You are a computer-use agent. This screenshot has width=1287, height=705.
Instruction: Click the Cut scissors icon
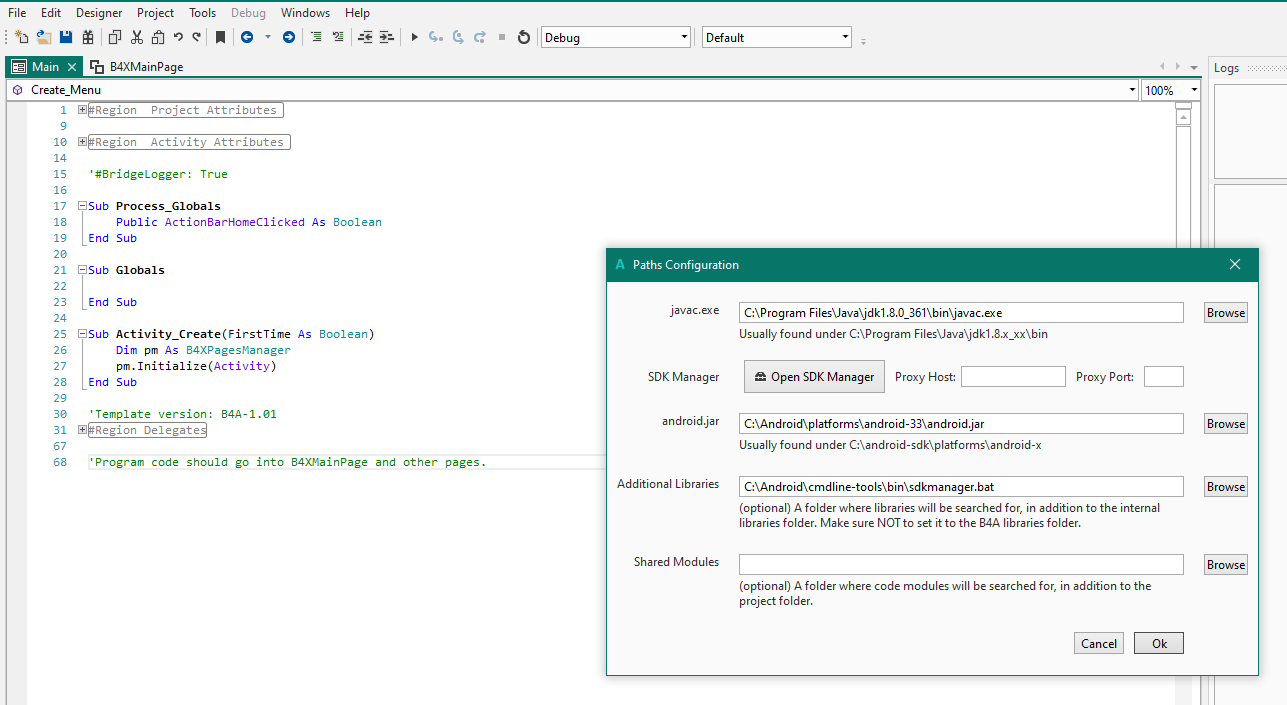(x=137, y=37)
